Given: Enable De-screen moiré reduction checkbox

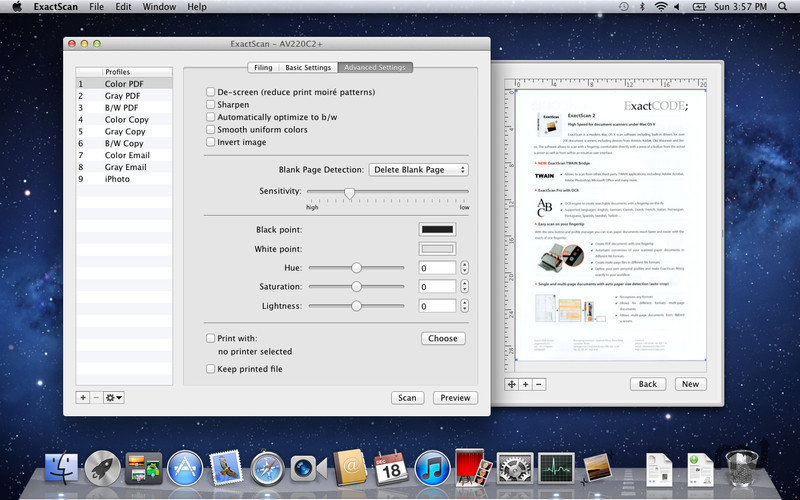Looking at the screenshot, I should pyautogui.click(x=210, y=92).
